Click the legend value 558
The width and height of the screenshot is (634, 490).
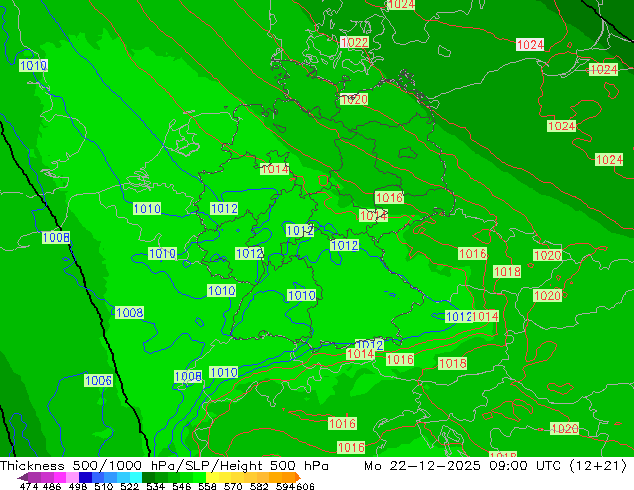[x=207, y=486]
